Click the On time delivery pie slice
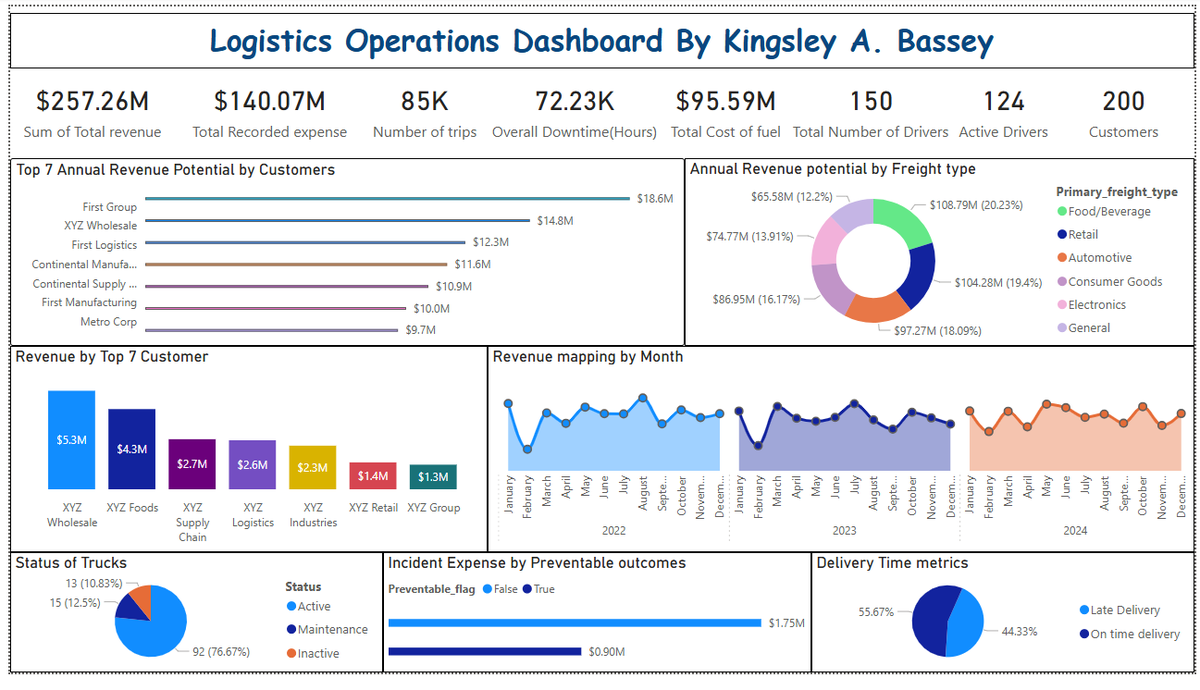The width and height of the screenshot is (1200, 690). 930,620
